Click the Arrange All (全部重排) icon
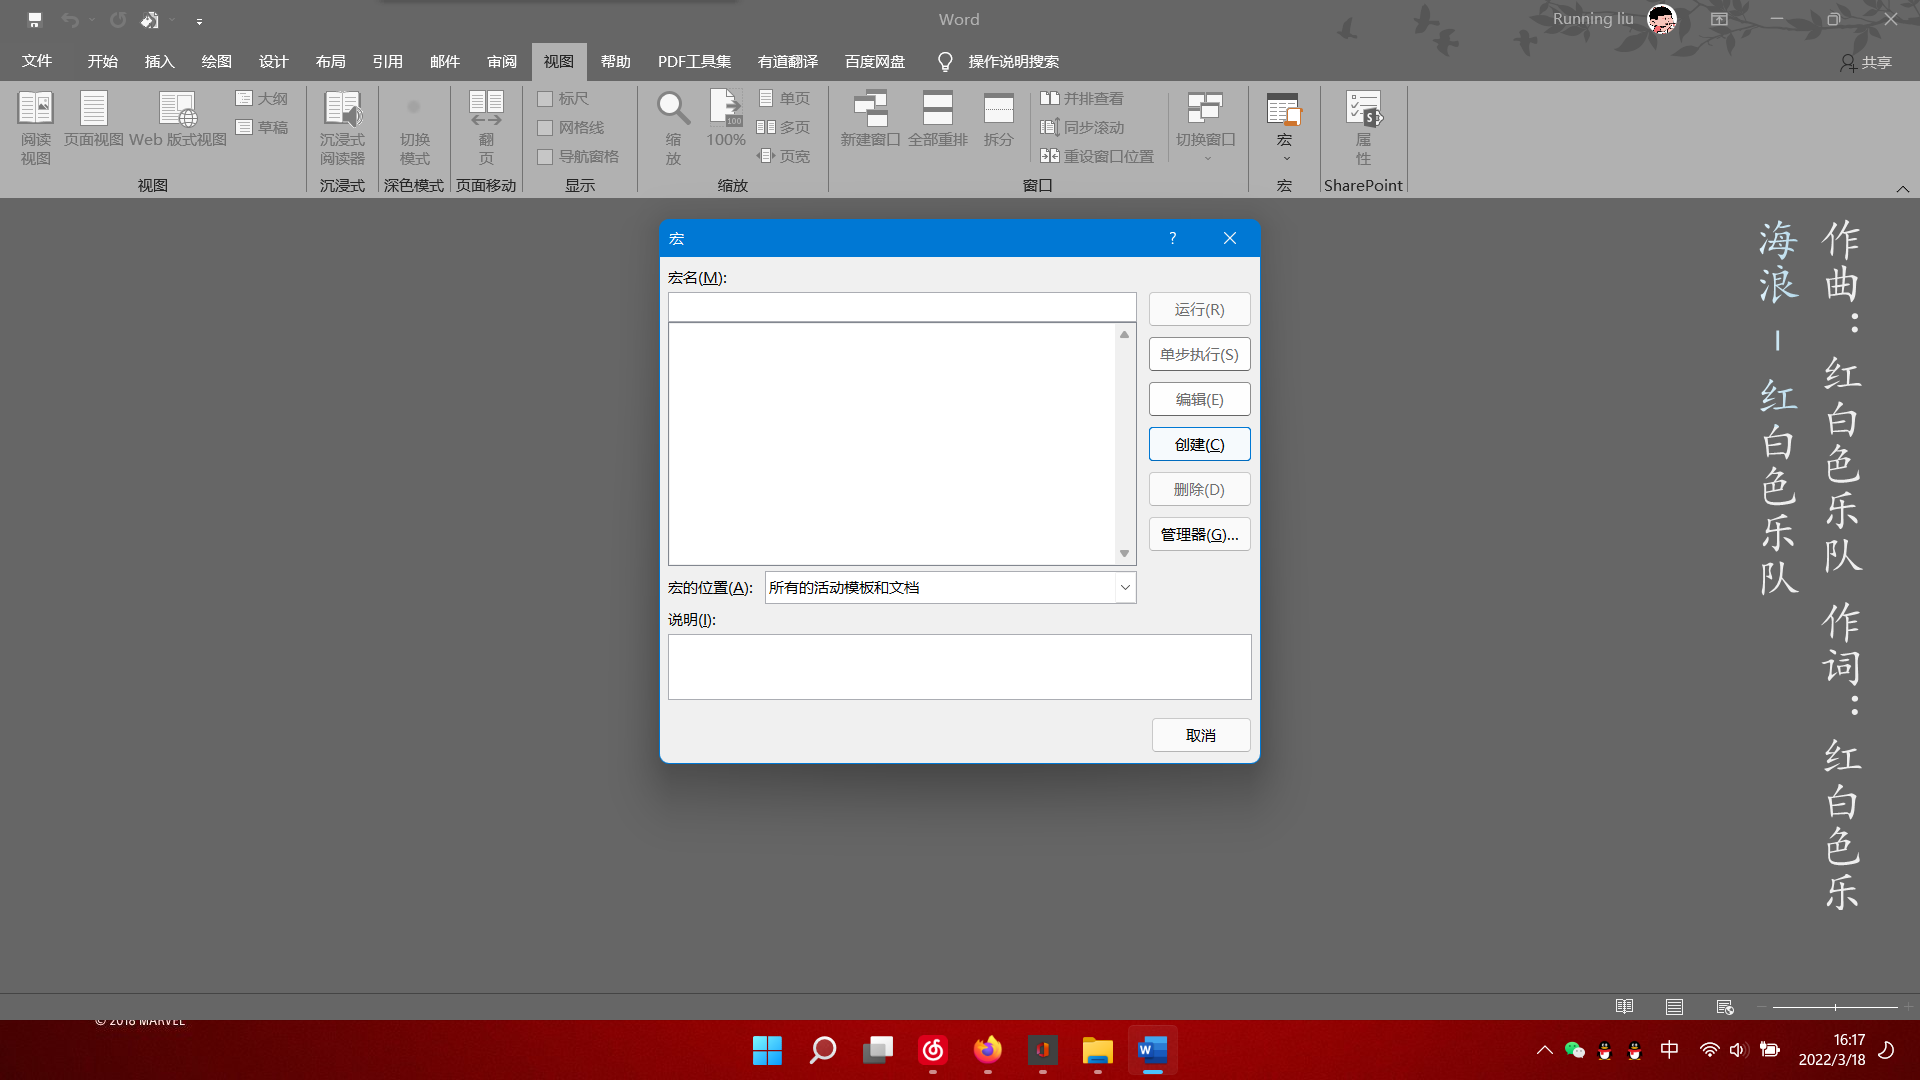 [x=937, y=108]
